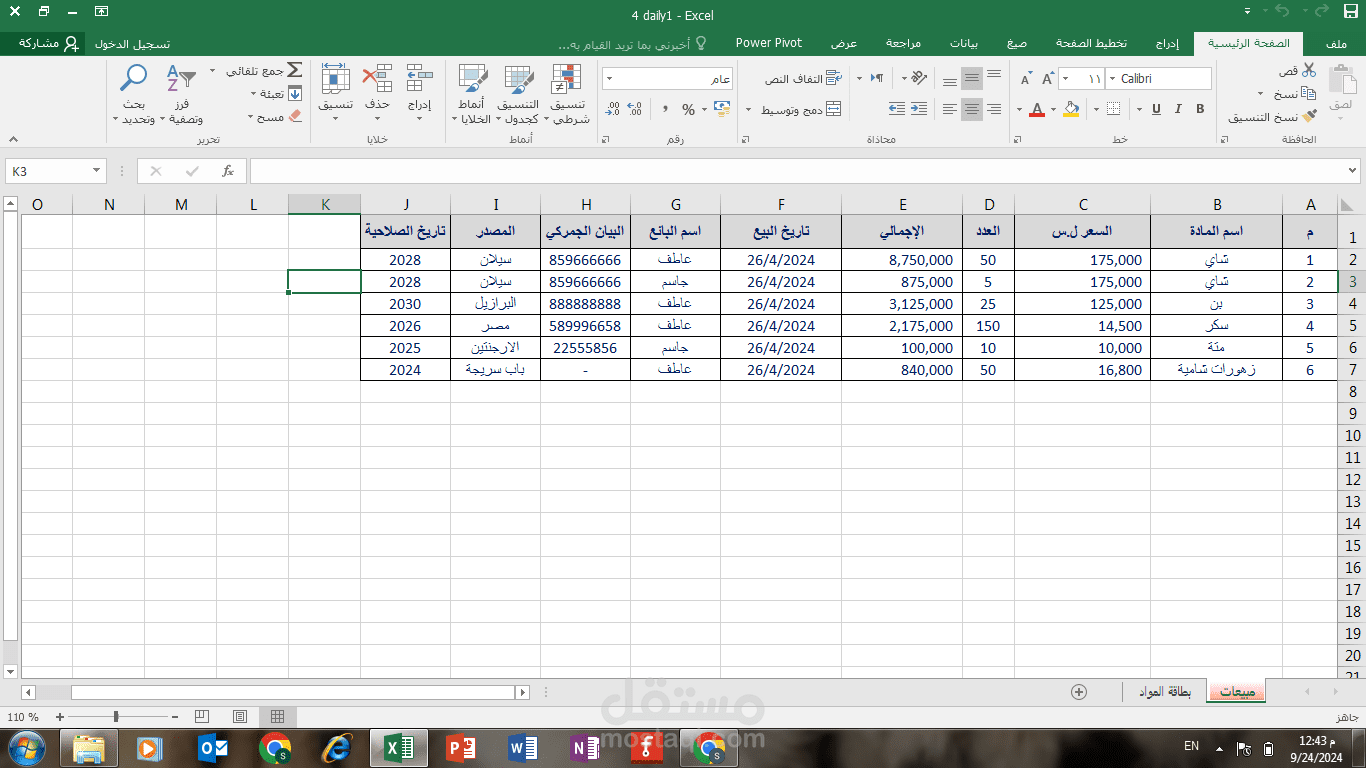Click the Decrease Indent icon
The height and width of the screenshot is (768, 1366).
click(919, 109)
